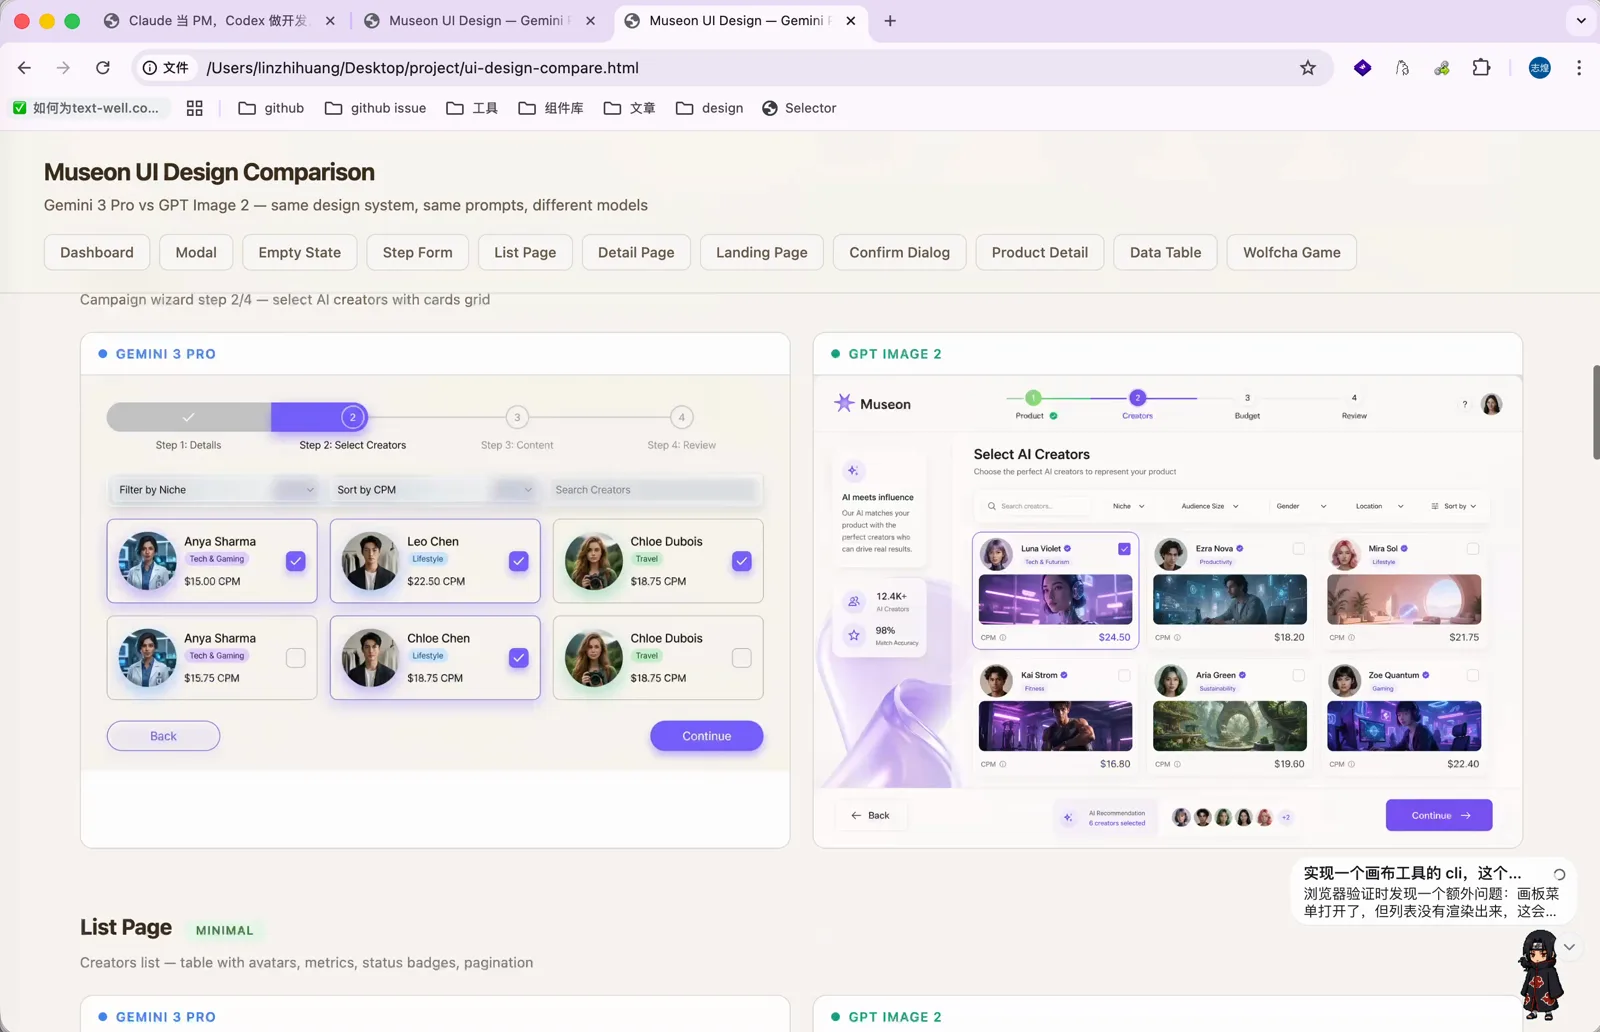This screenshot has height=1032, width=1600.
Task: Check the Ezra Nova creator checkbox
Action: (1299, 549)
